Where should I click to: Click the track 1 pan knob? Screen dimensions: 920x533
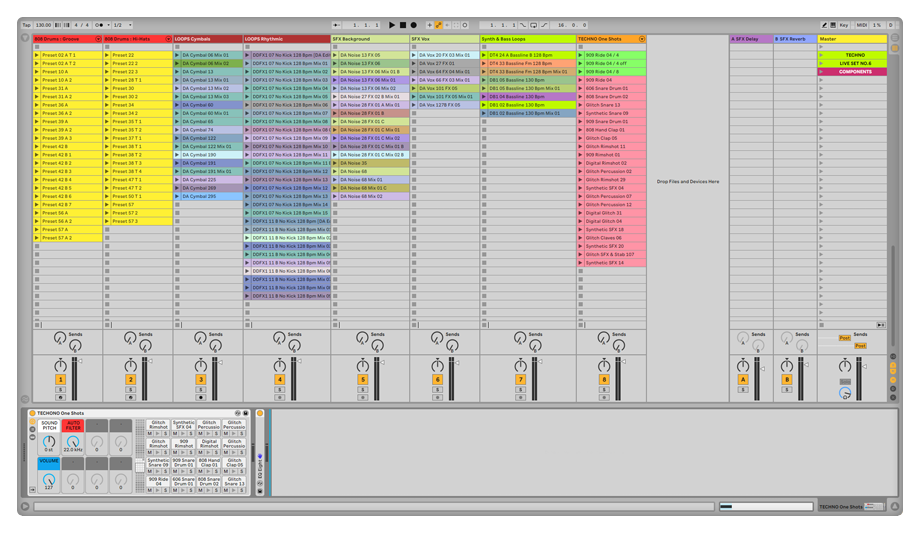point(60,366)
